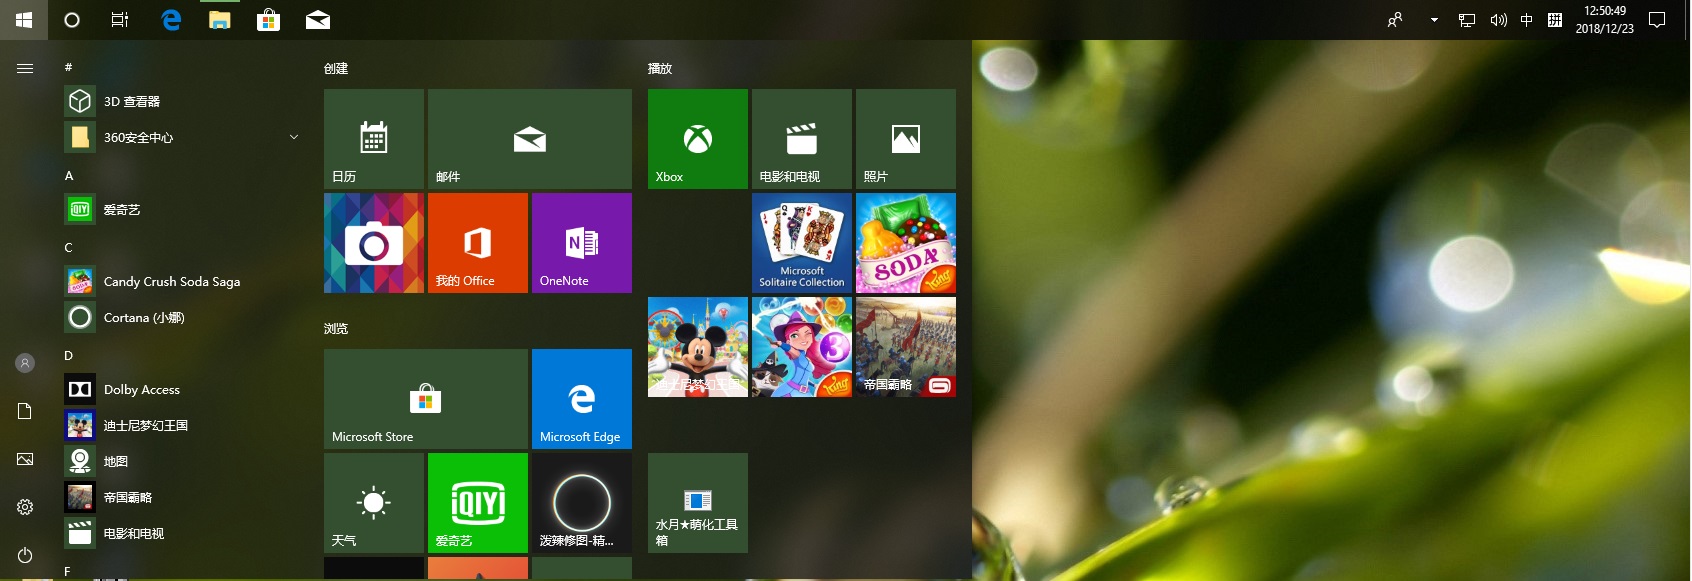Click the 播放 group header
Screen dimensions: 1692x581
click(x=660, y=68)
